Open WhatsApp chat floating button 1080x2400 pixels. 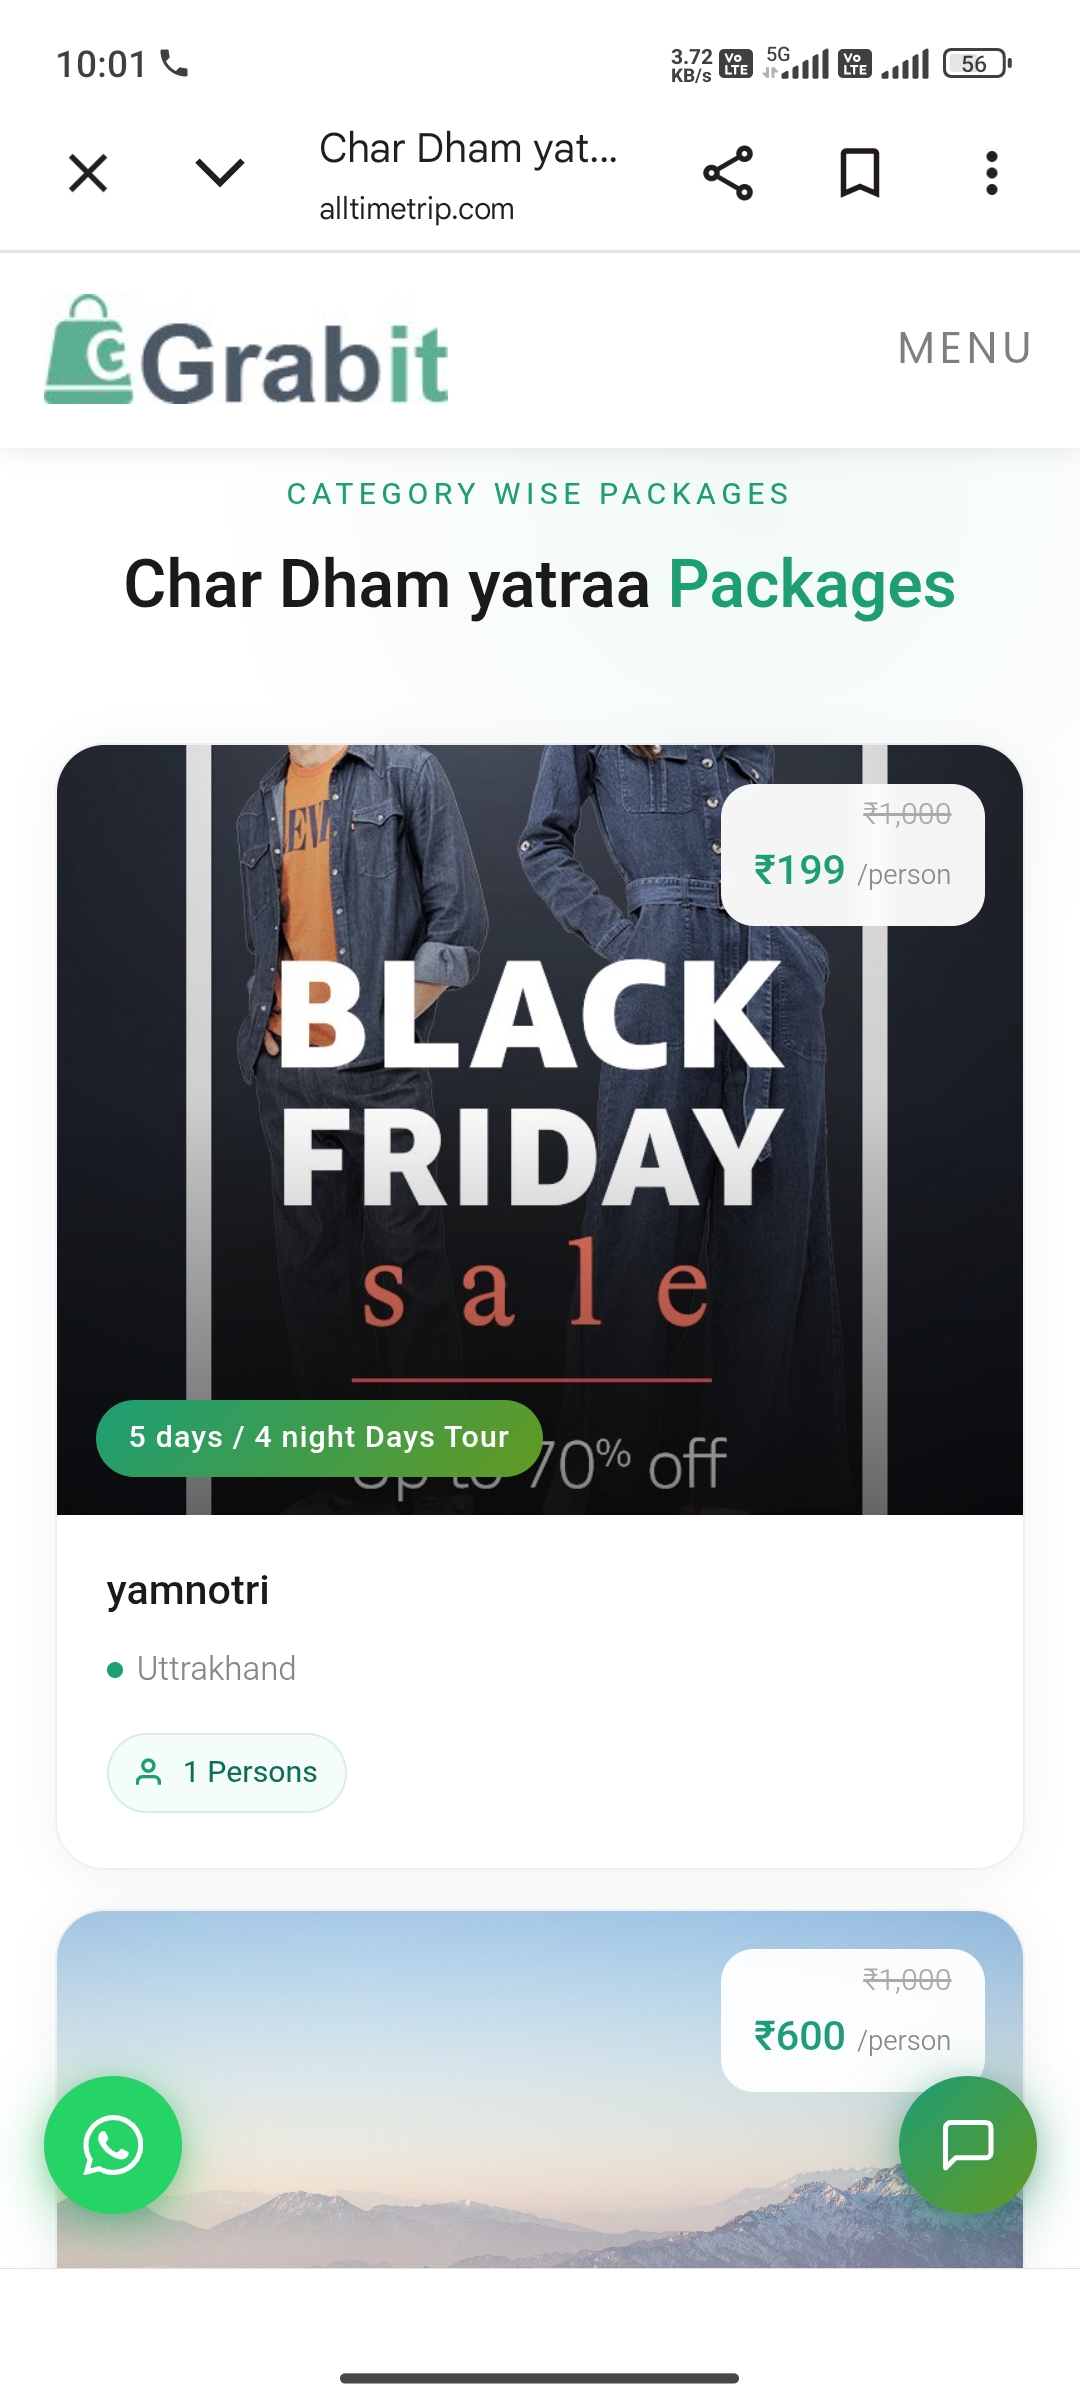(x=113, y=2145)
